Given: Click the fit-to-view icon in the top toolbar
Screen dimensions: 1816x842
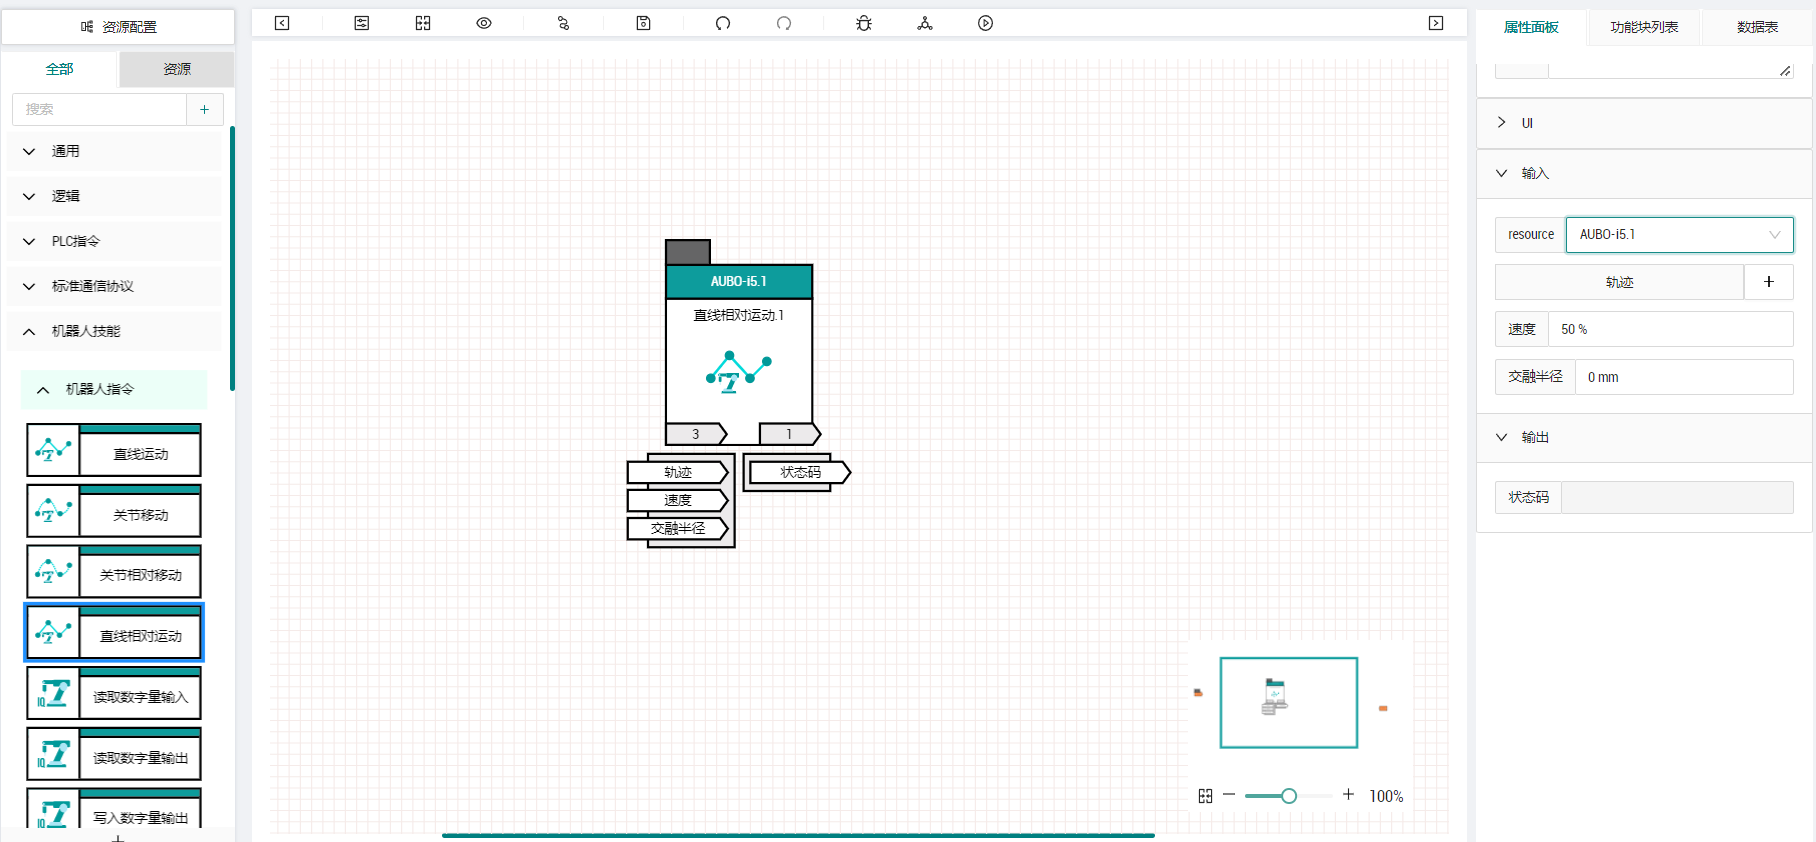Looking at the screenshot, I should [x=423, y=23].
